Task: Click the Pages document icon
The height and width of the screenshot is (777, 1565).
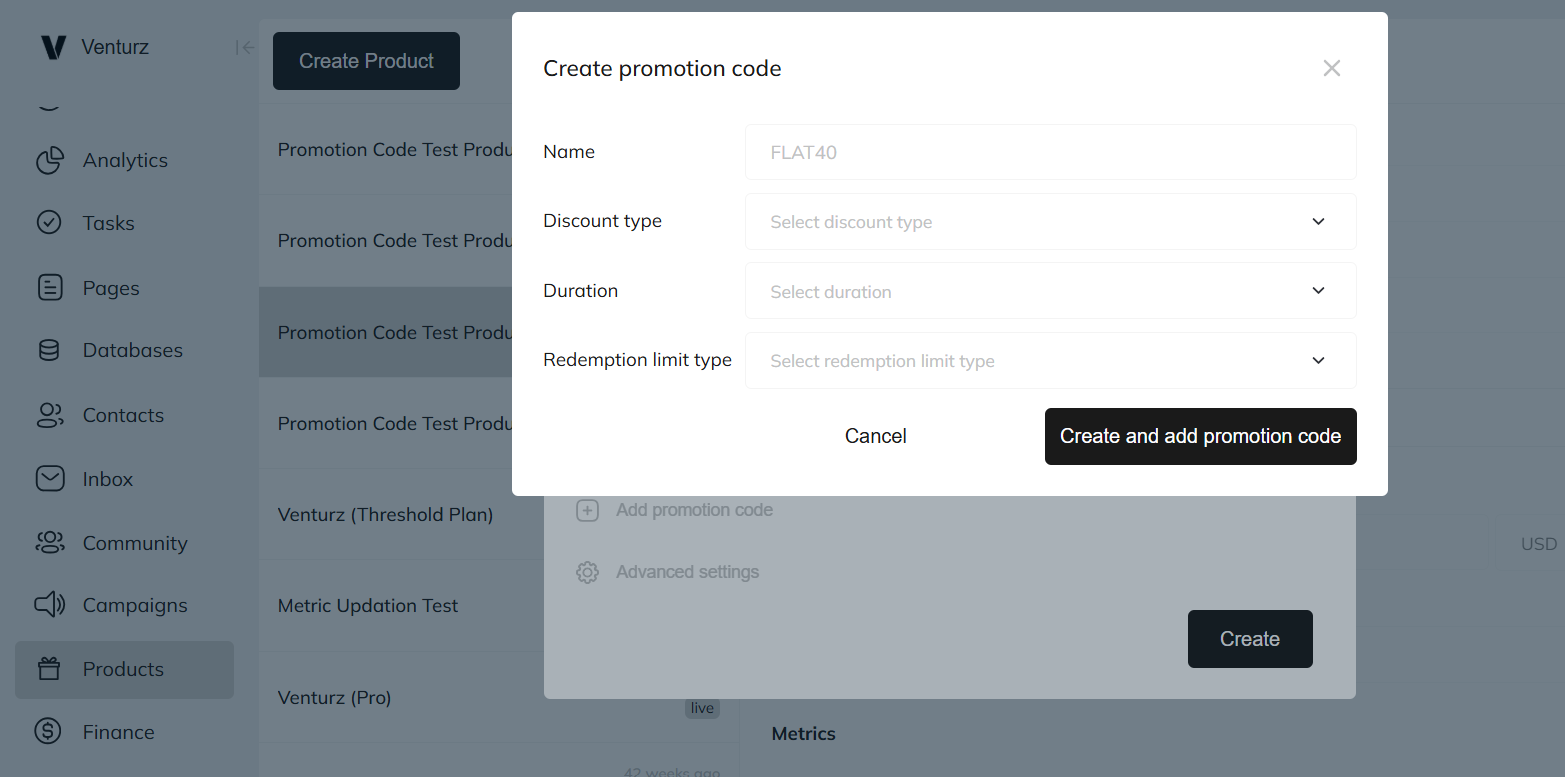Action: 49,288
